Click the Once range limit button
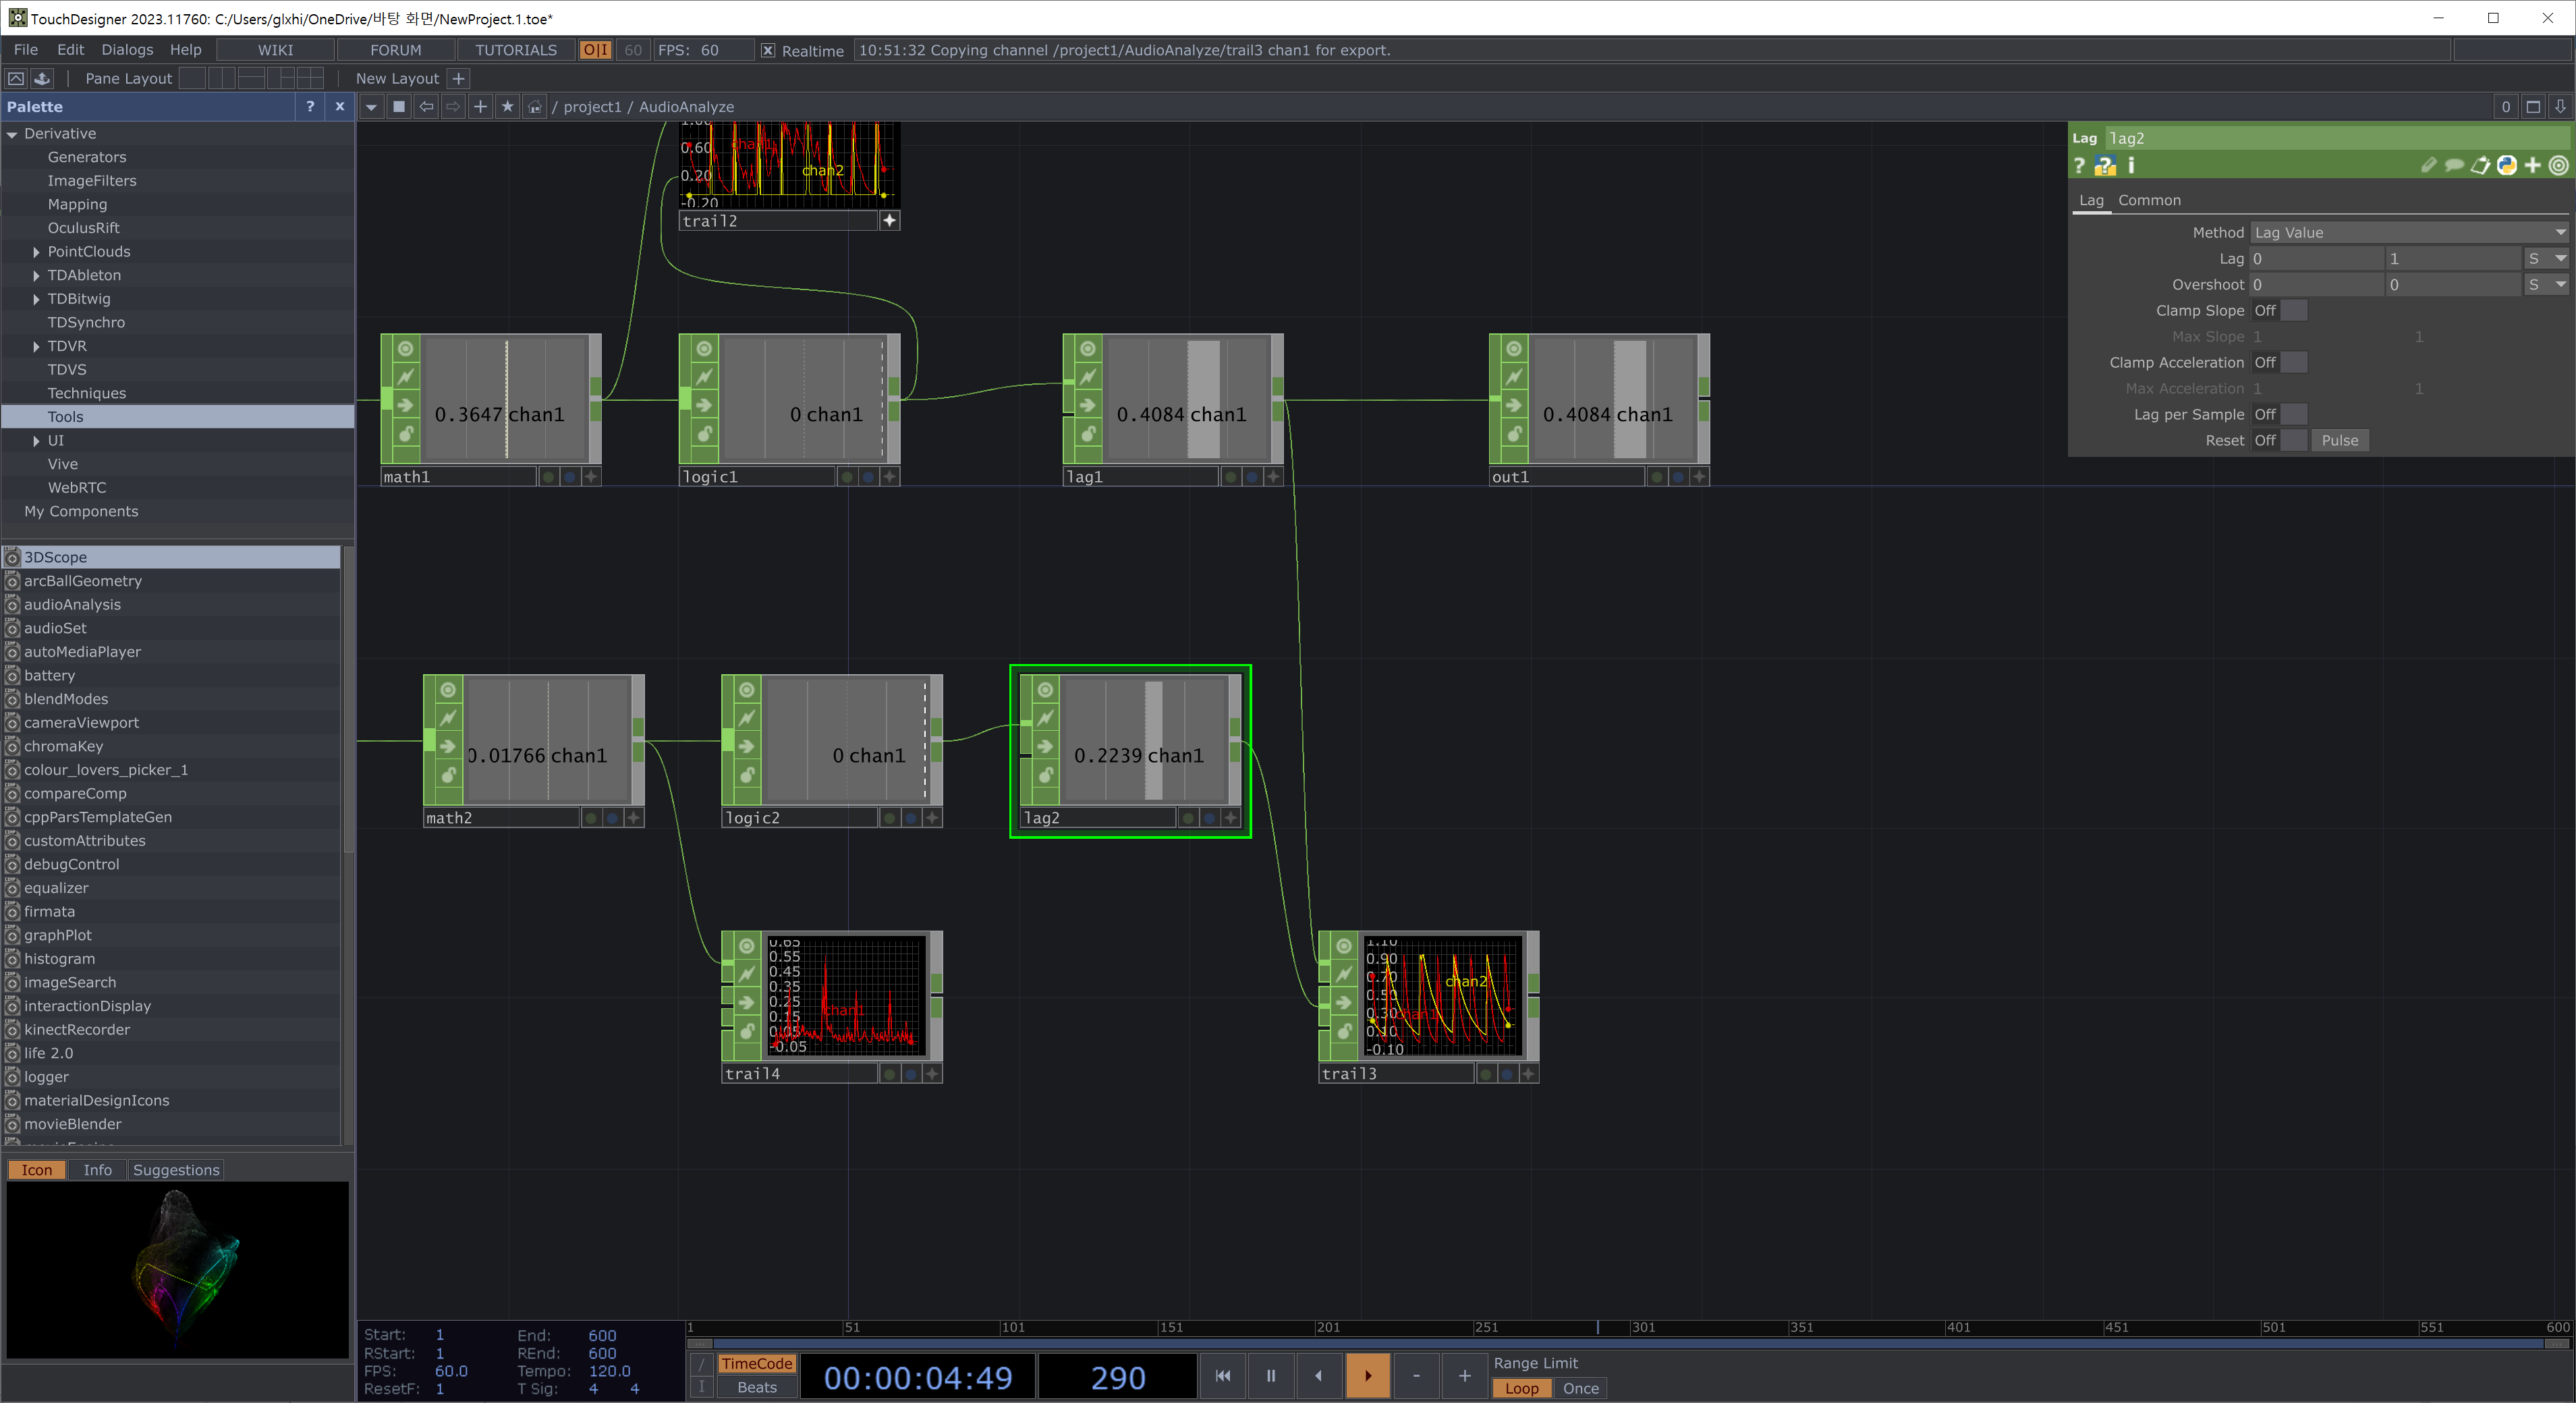2576x1403 pixels. pyautogui.click(x=1580, y=1388)
